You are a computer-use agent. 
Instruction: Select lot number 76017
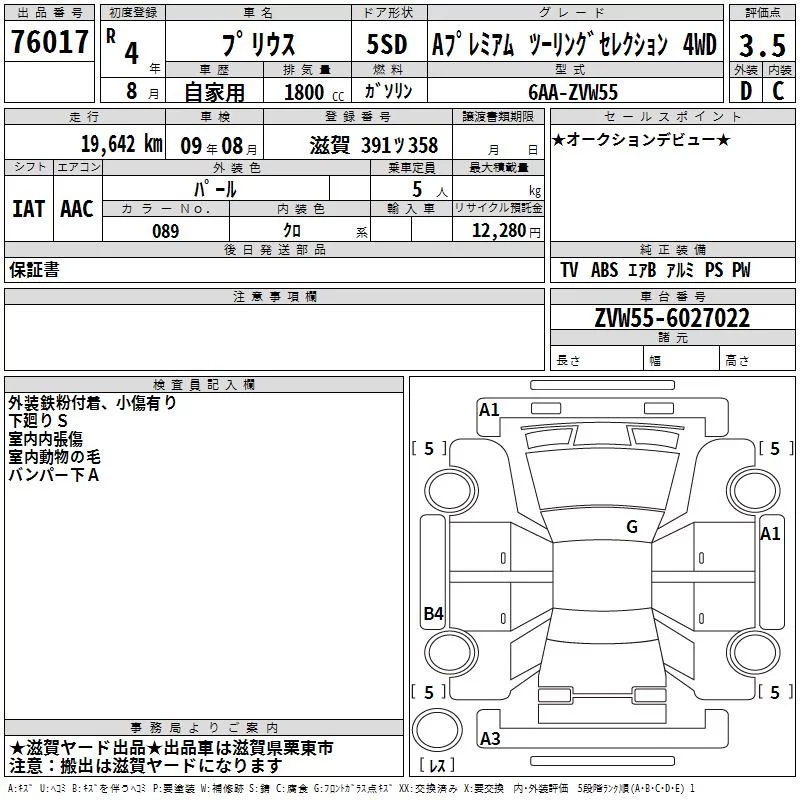[49, 41]
